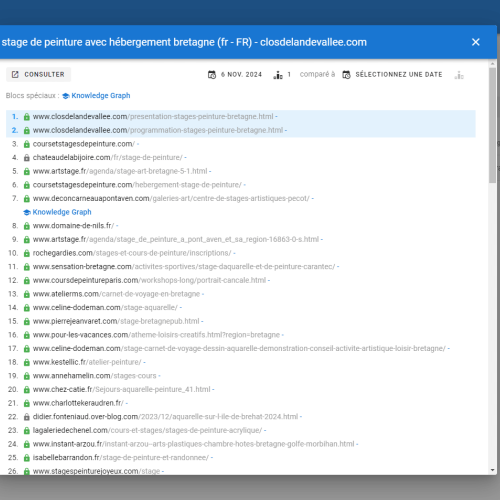500x500 pixels.
Task: Click the padlock icon on kestellic.fr row
Action: 27,363
